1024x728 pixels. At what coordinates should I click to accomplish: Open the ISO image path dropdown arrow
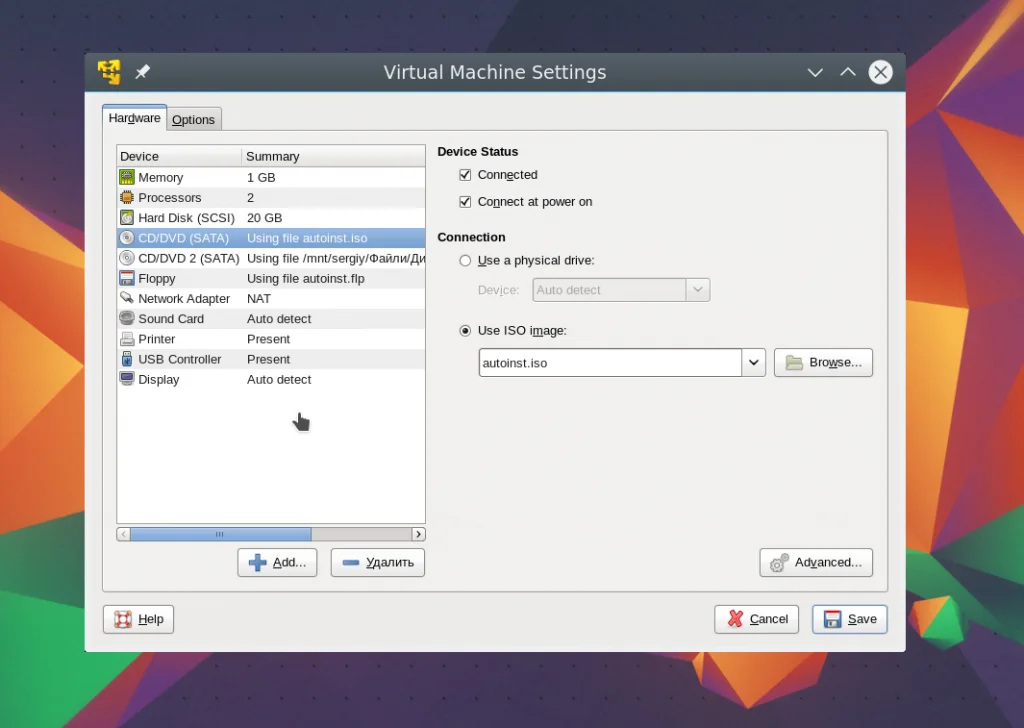(753, 362)
